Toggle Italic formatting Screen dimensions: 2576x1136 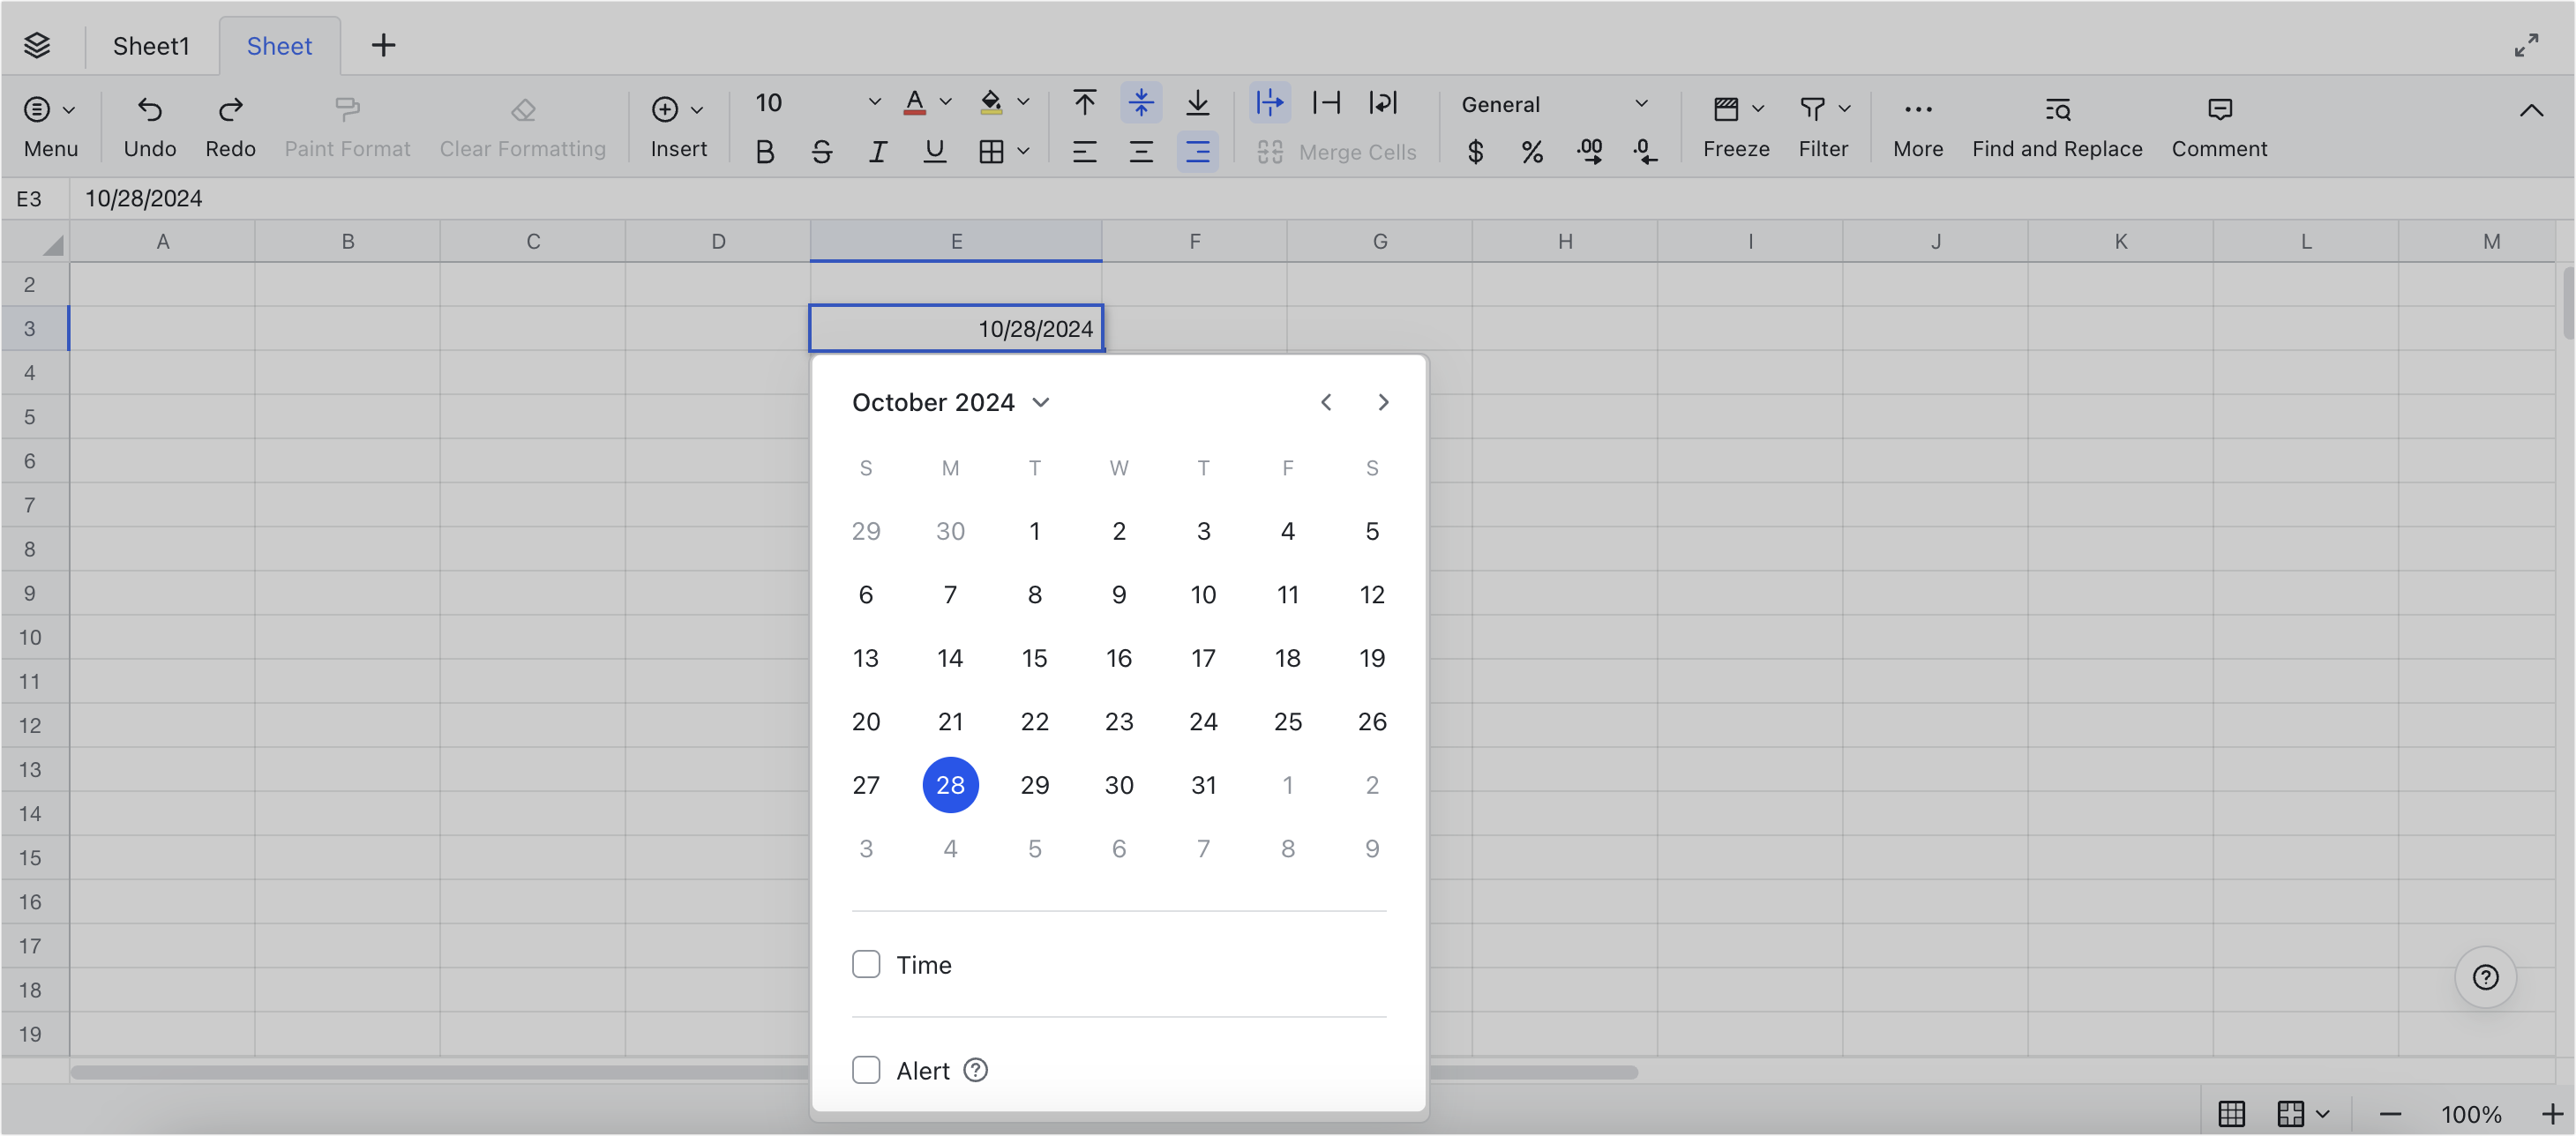[x=877, y=152]
